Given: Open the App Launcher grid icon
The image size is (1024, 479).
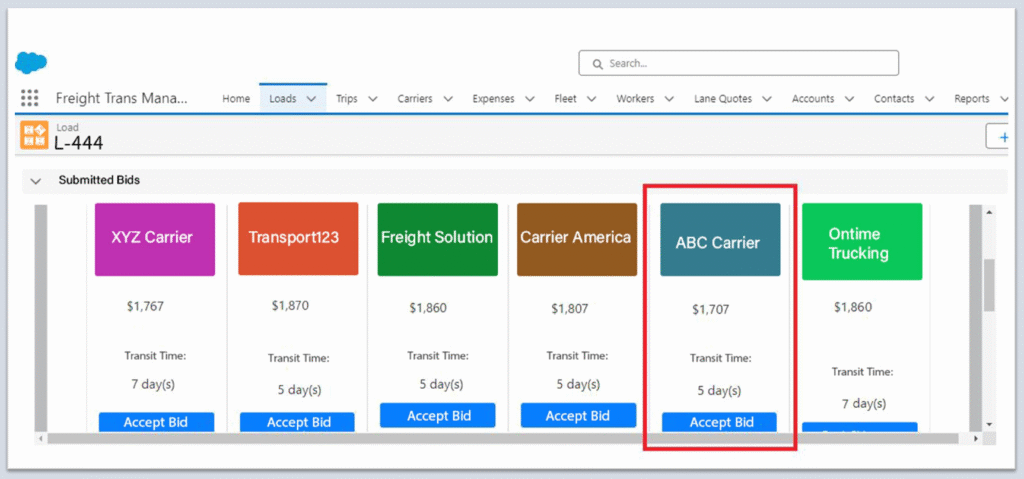Looking at the screenshot, I should tap(30, 98).
